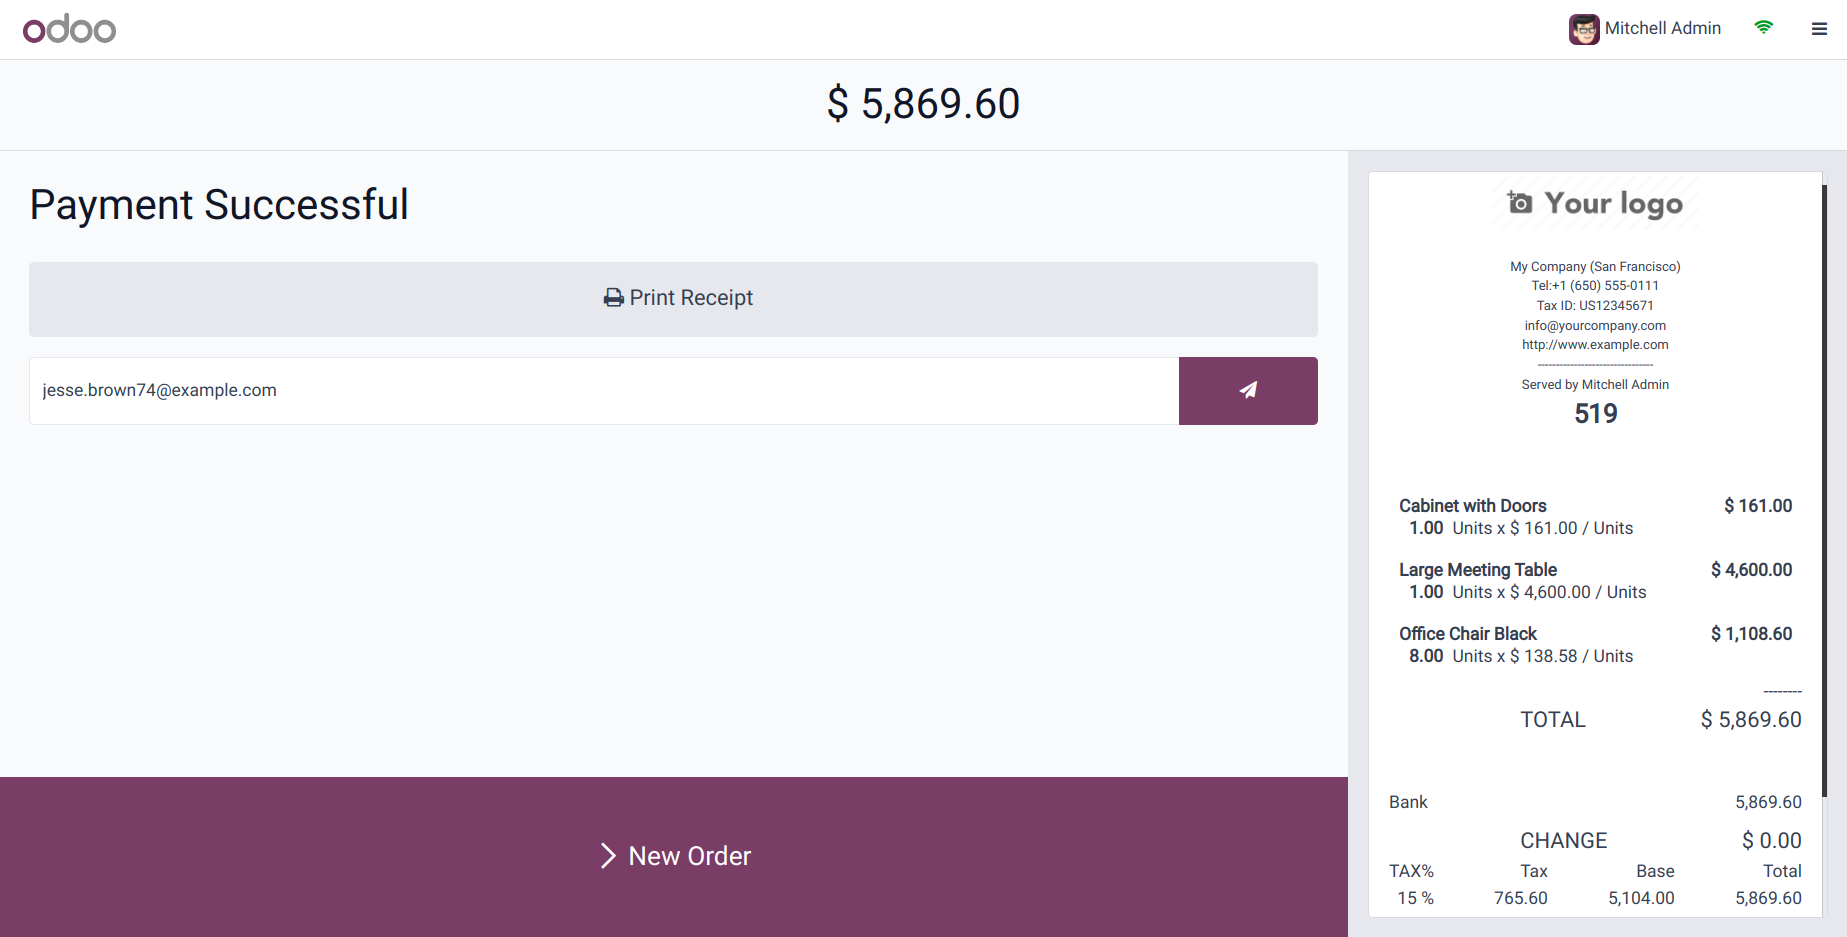Click the Cabinet with Doors receipt line
This screenshot has width=1847, height=937.
pyautogui.click(x=1595, y=517)
